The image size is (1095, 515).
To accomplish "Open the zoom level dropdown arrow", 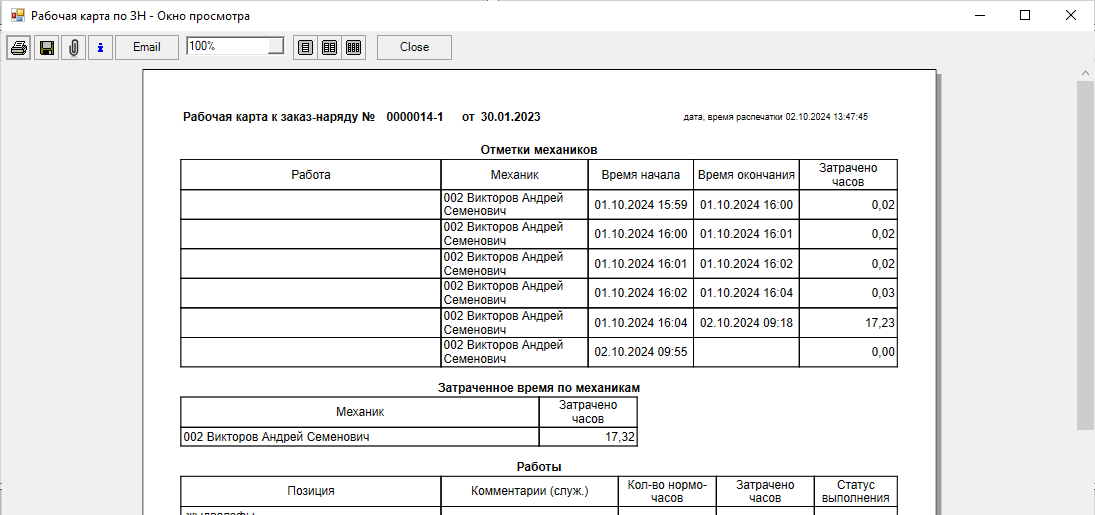I will tap(276, 46).
